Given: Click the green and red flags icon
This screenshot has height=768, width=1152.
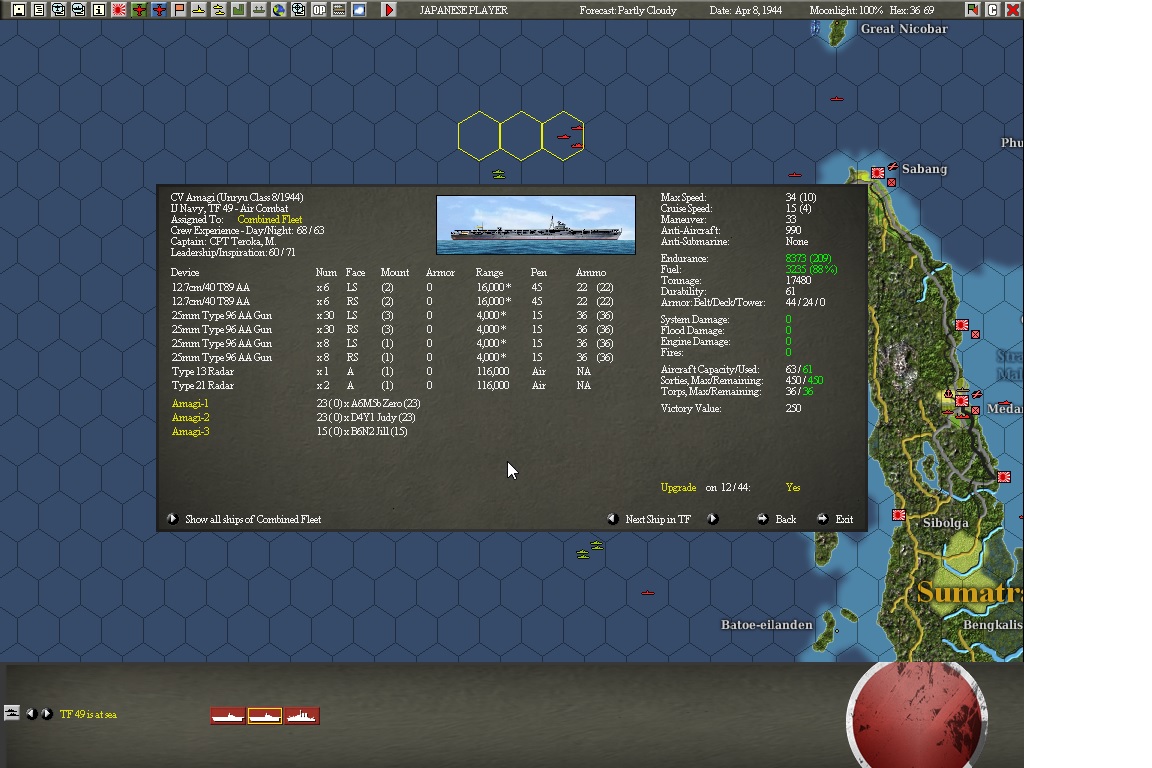Looking at the screenshot, I should (973, 10).
